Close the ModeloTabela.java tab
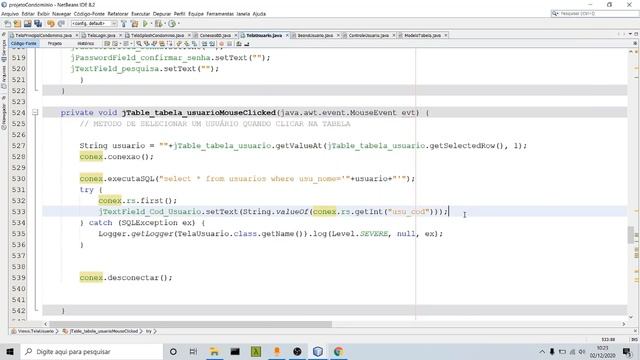The height and width of the screenshot is (360, 640). click(446, 36)
